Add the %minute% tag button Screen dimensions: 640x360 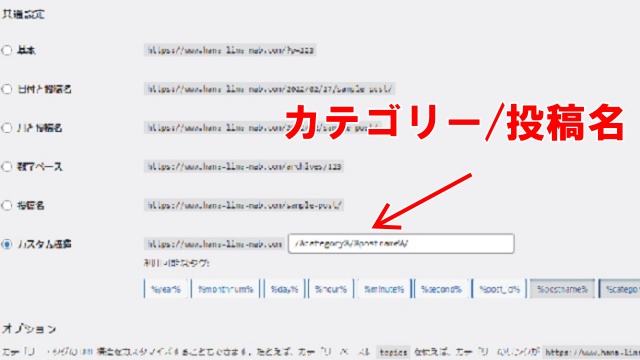pyautogui.click(x=384, y=289)
